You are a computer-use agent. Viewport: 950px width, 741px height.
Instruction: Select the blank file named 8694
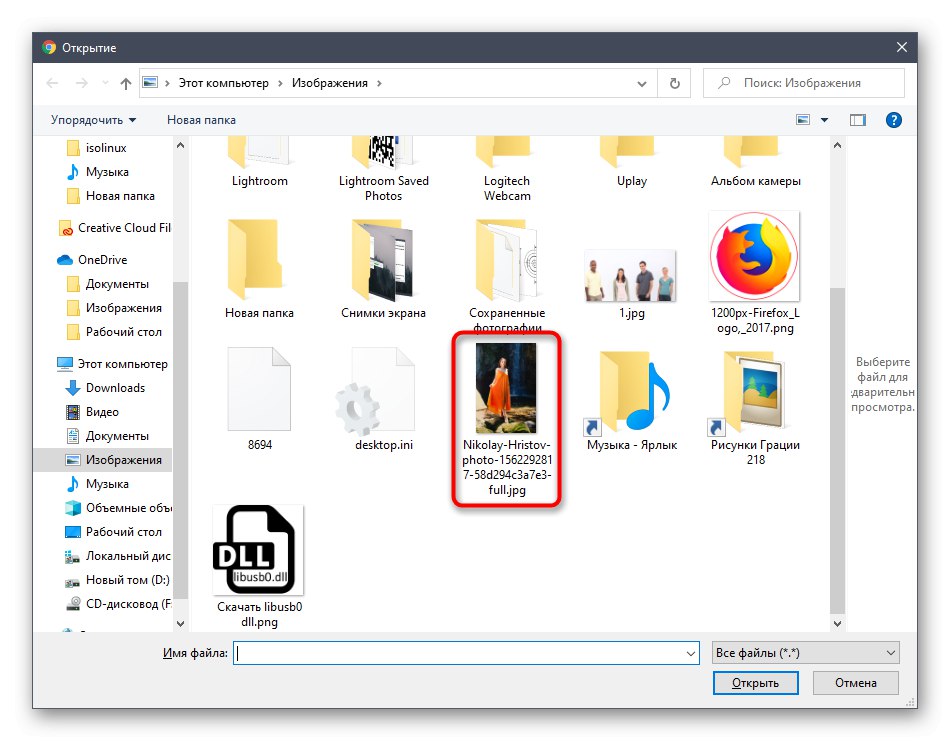pos(259,399)
